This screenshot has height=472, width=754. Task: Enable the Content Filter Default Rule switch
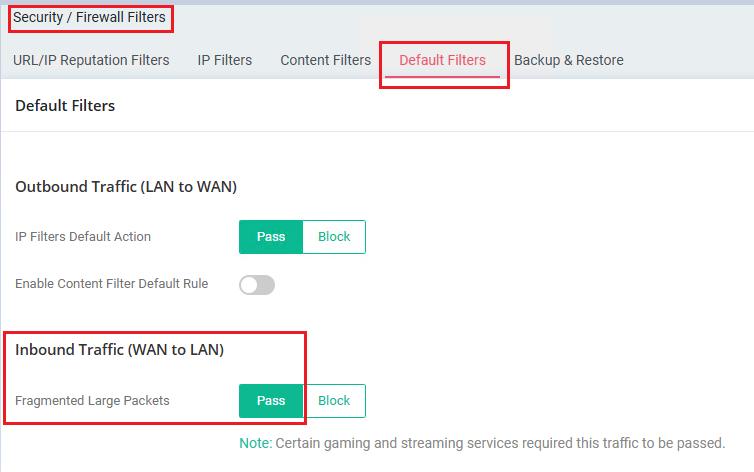click(x=257, y=285)
